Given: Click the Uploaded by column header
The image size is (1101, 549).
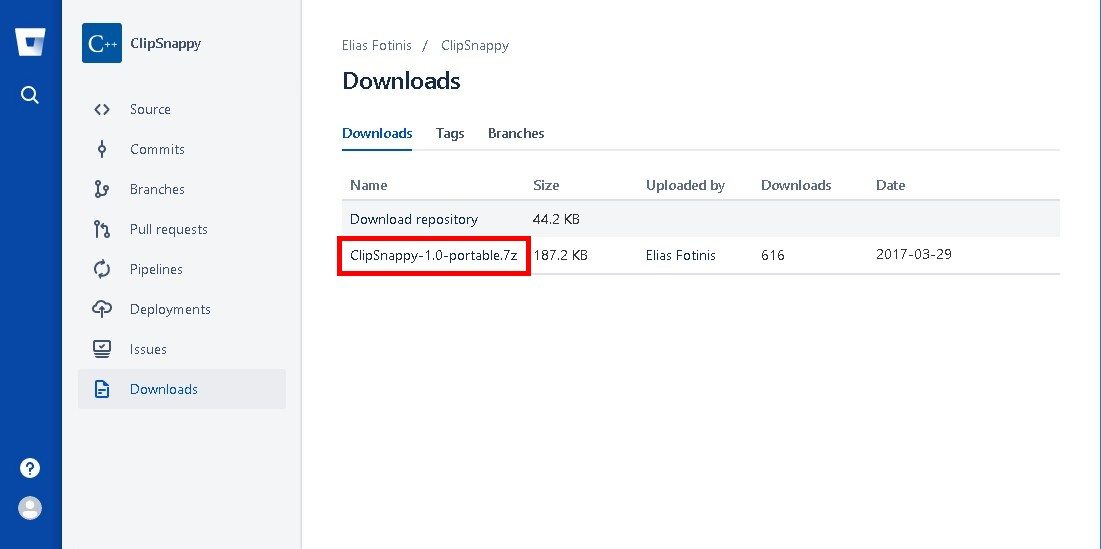Looking at the screenshot, I should (x=685, y=185).
